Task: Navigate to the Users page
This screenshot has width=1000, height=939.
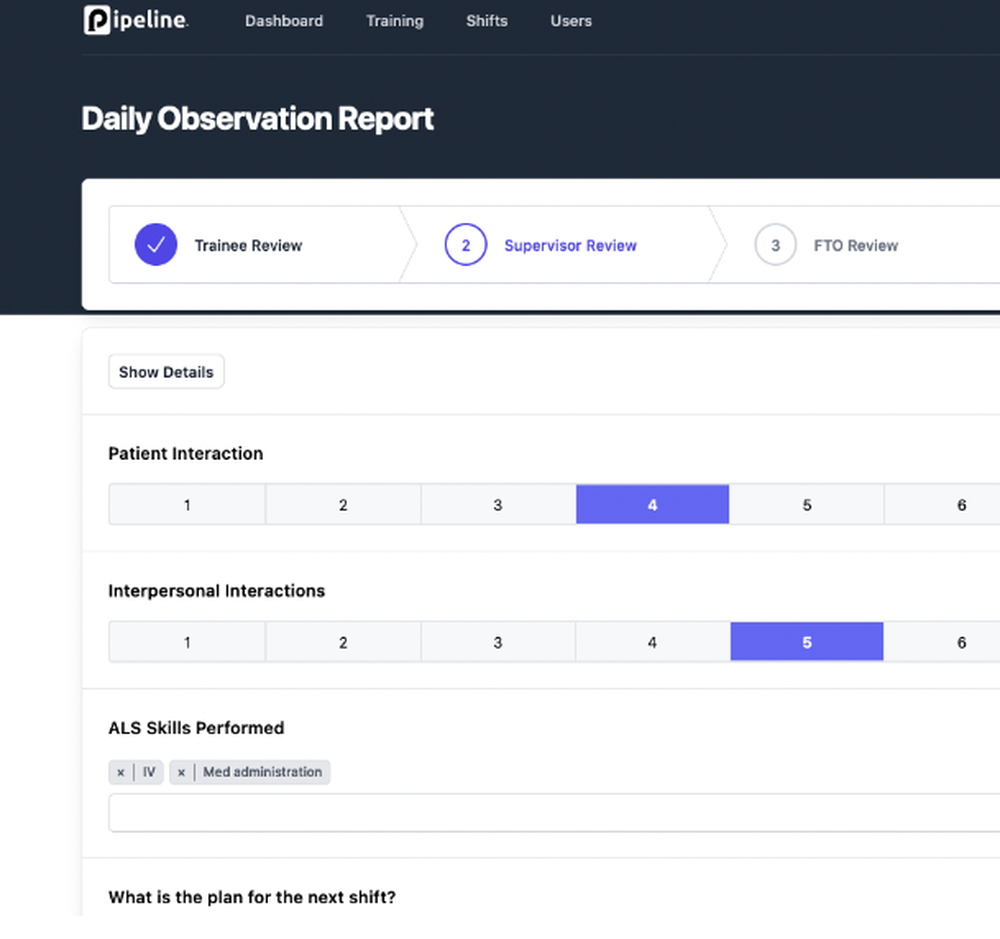Action: pyautogui.click(x=571, y=20)
